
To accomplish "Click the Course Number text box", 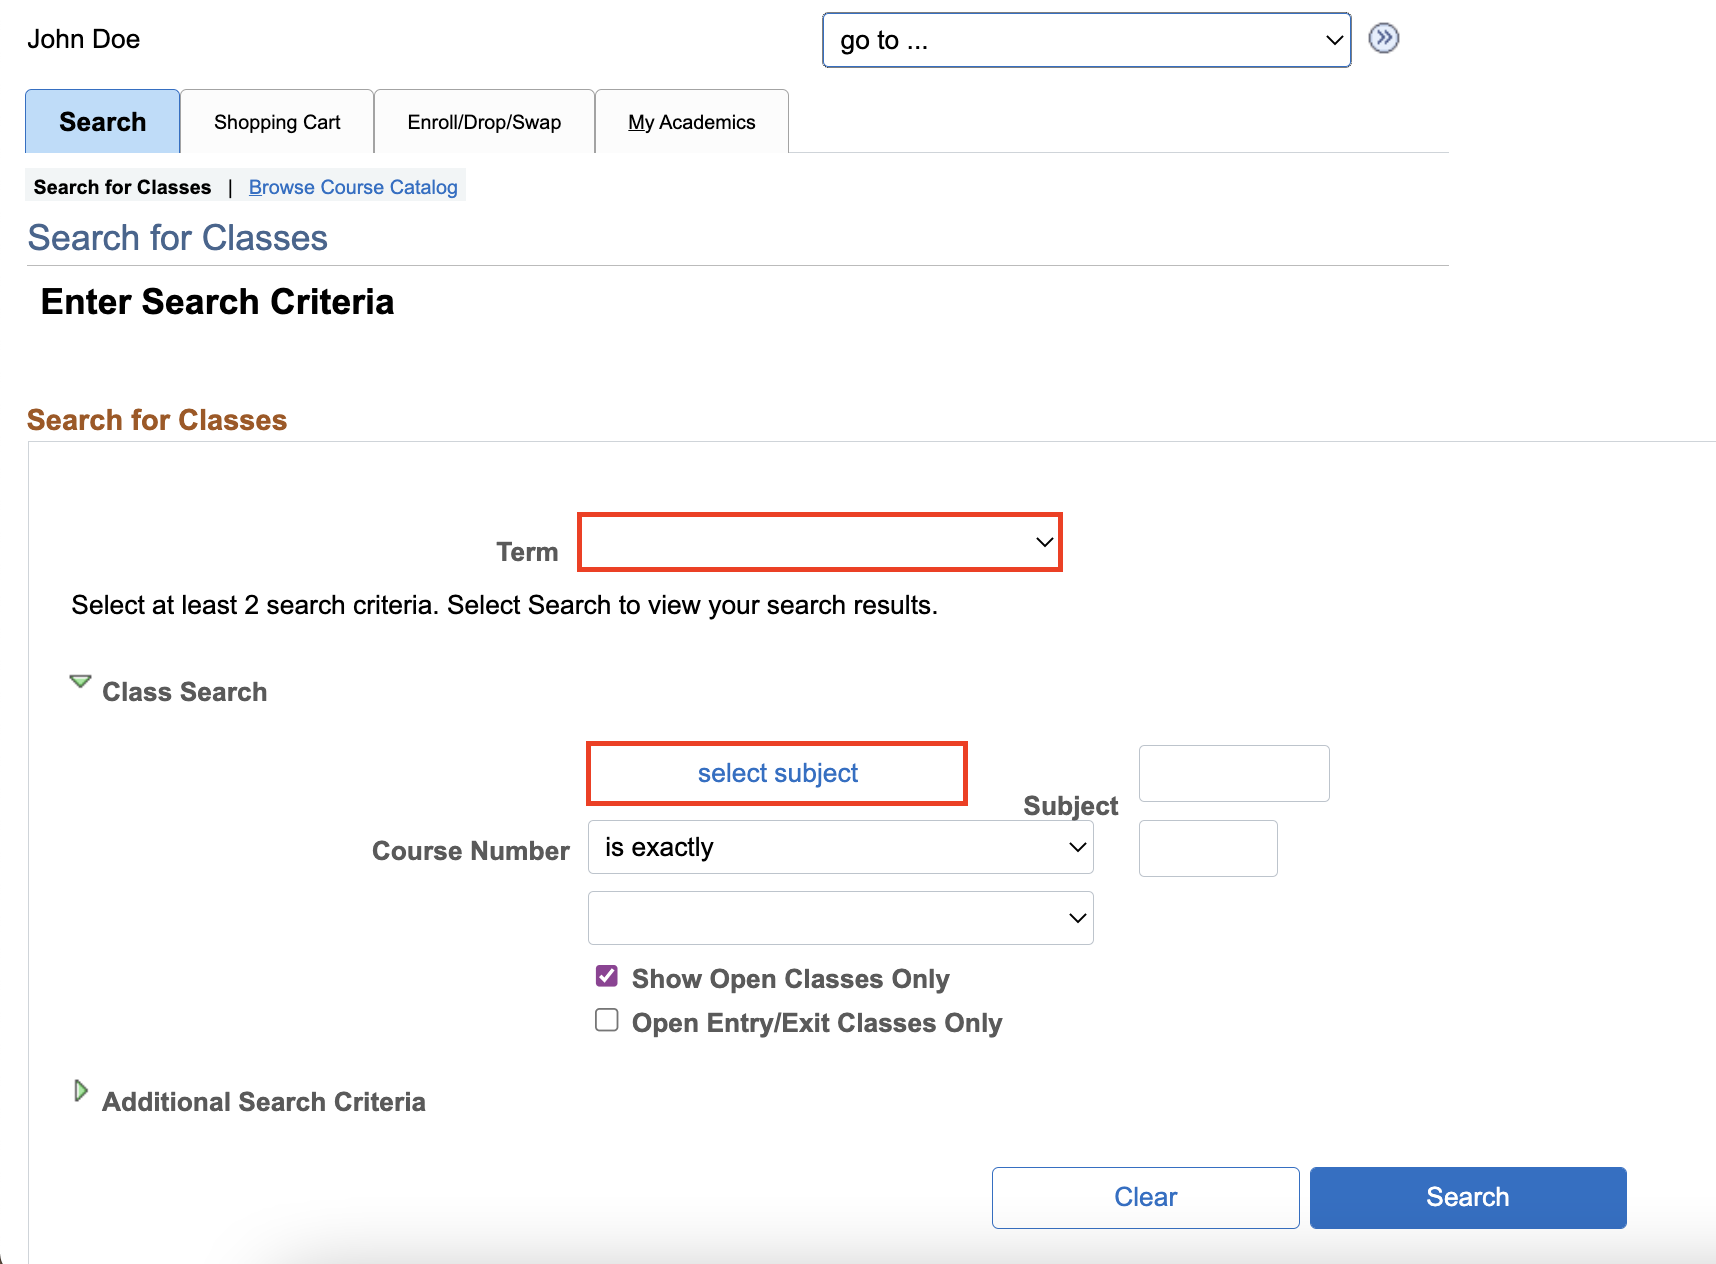I will pyautogui.click(x=1207, y=848).
